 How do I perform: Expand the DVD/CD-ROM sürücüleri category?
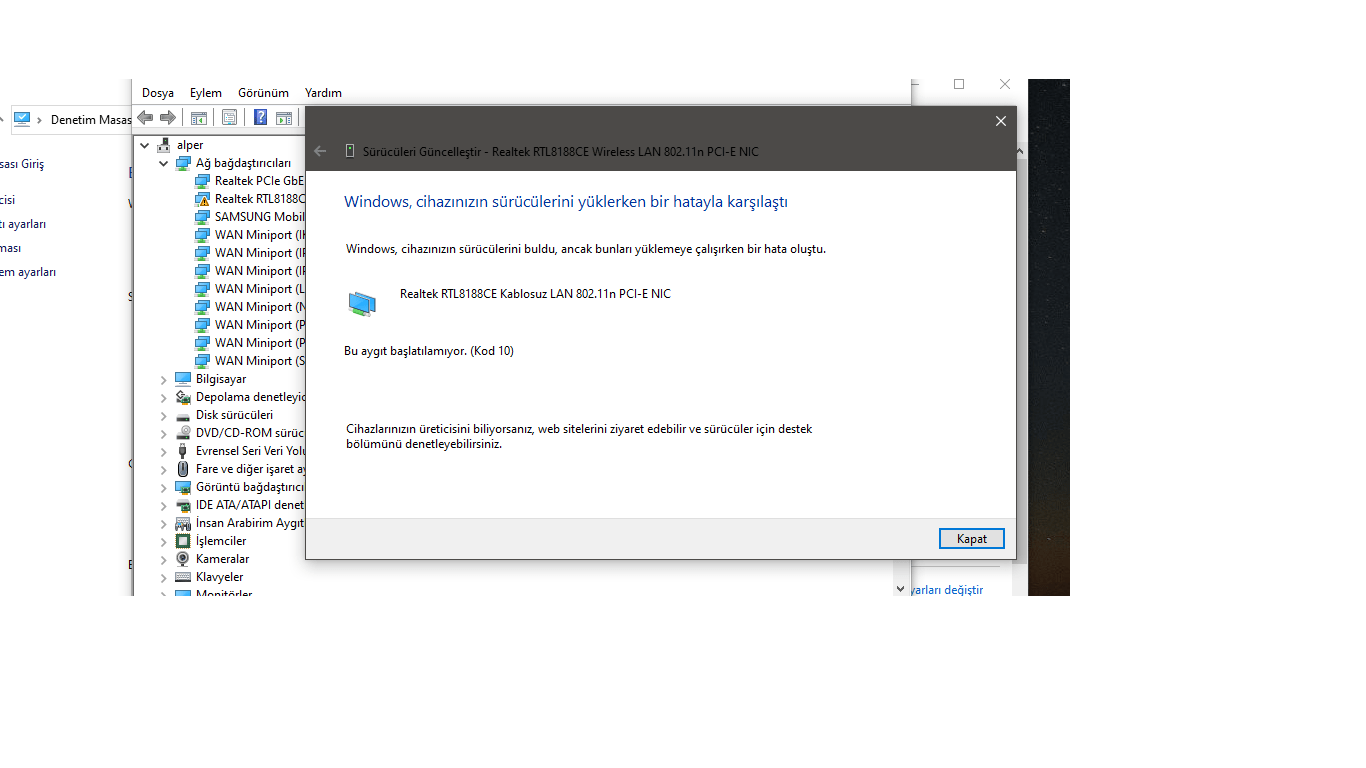coord(164,433)
